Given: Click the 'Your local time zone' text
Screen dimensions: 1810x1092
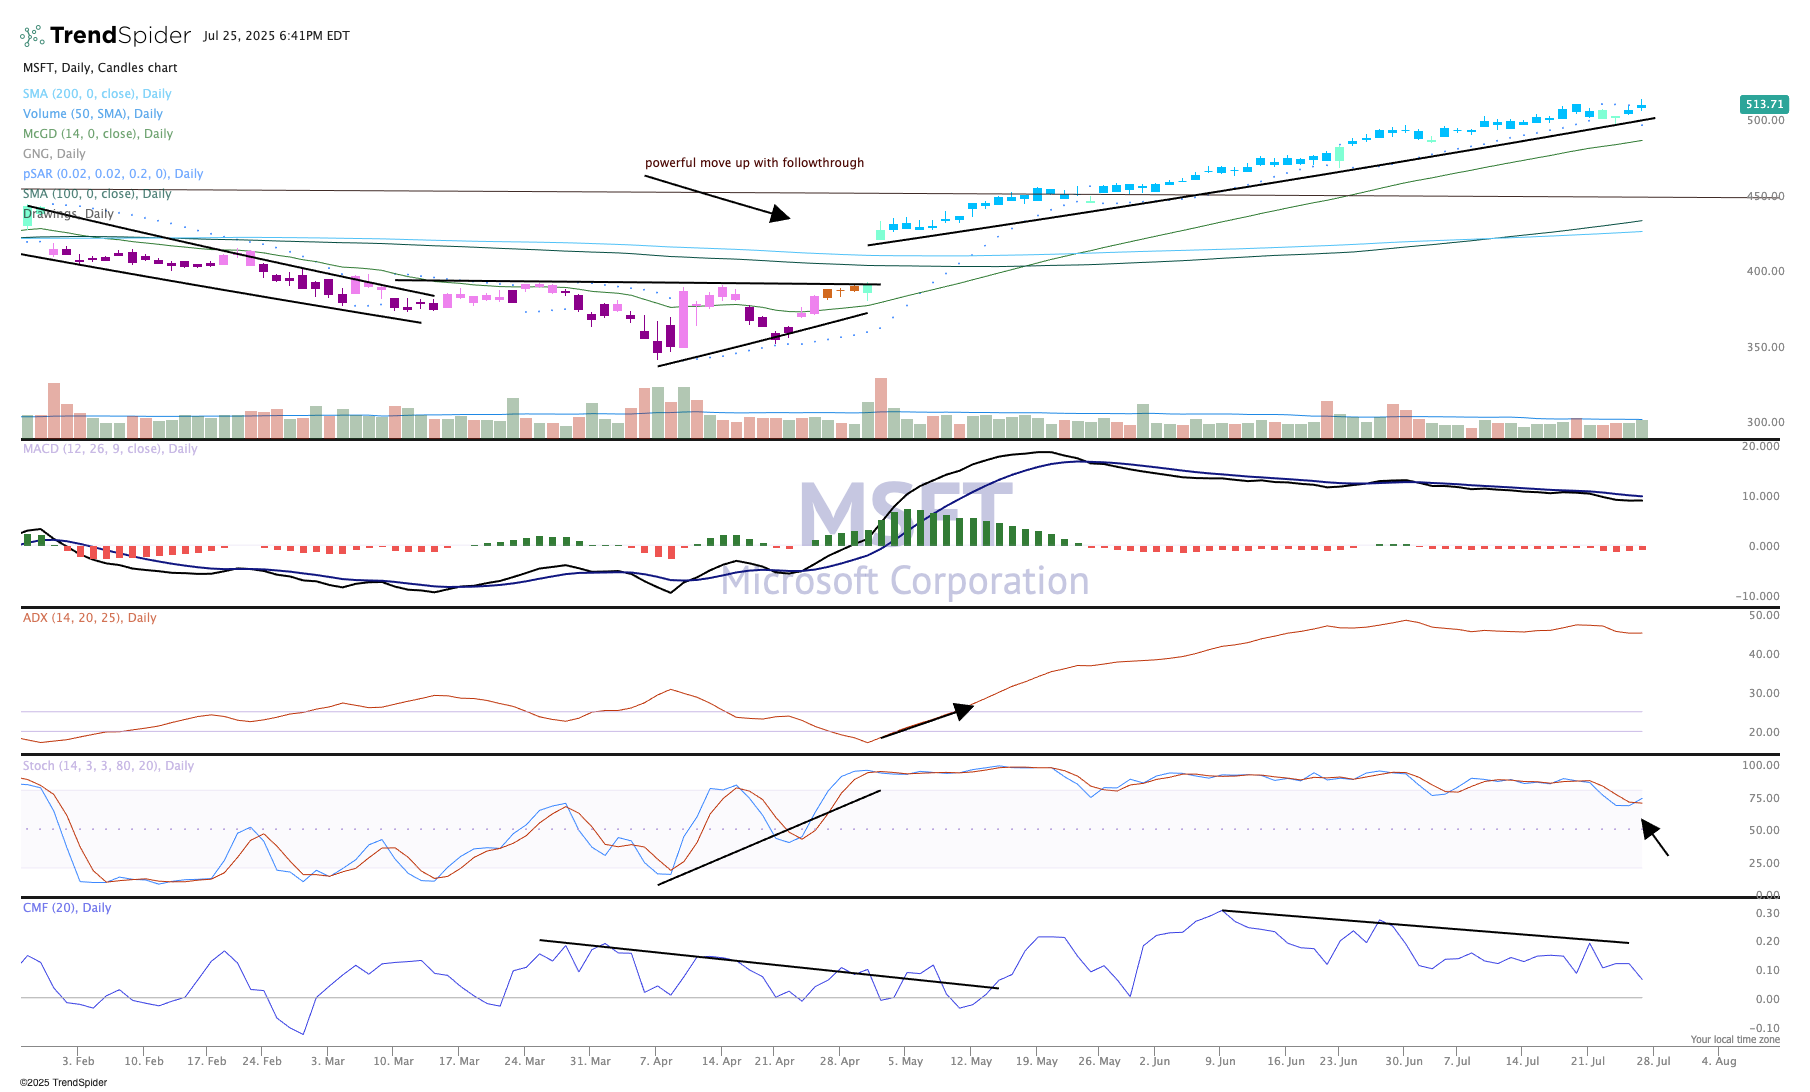Looking at the screenshot, I should coord(1735,1040).
